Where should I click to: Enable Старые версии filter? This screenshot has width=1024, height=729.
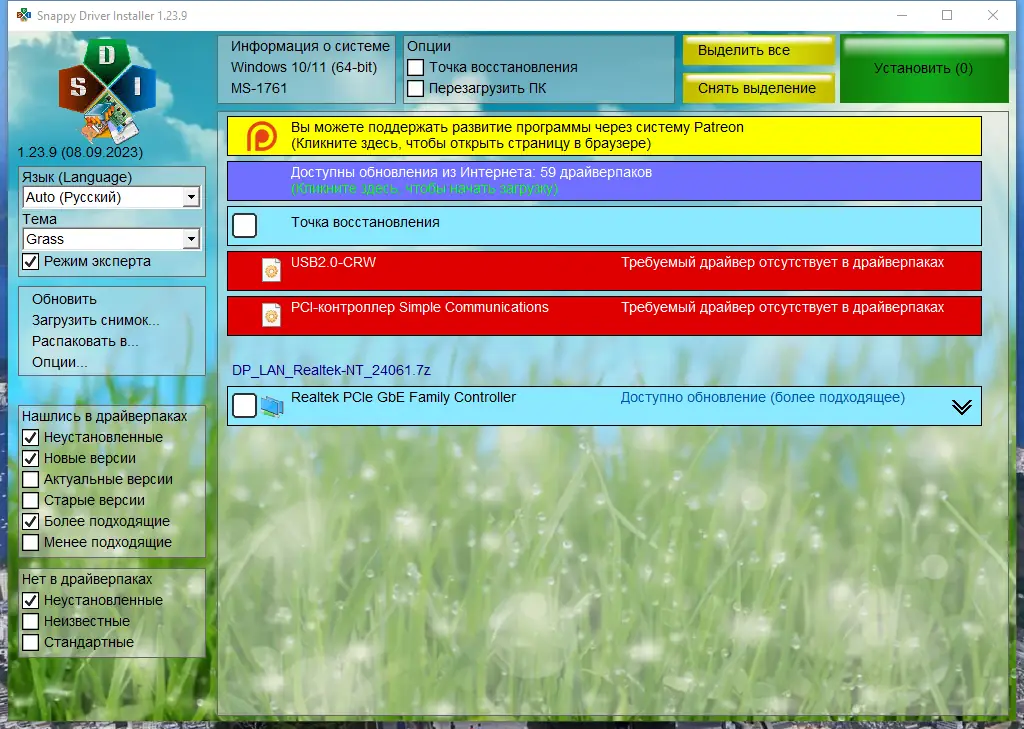tap(31, 500)
